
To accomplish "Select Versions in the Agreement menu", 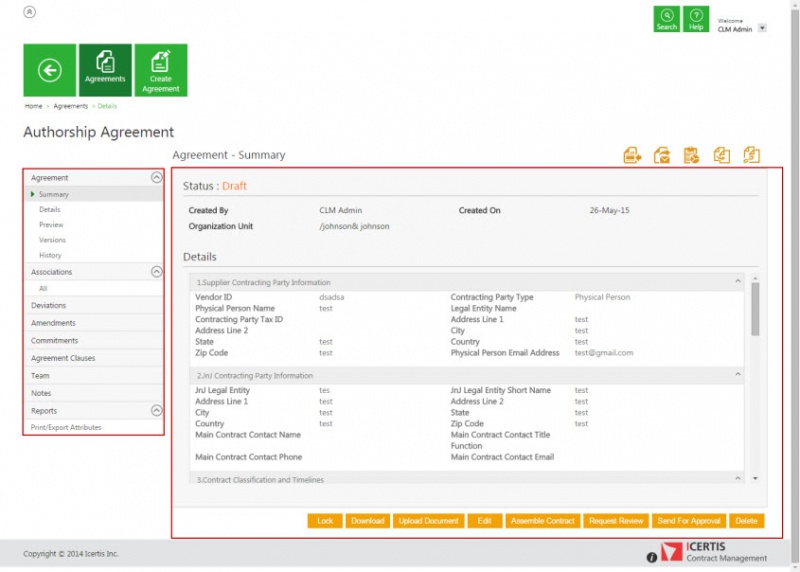I will click(x=52, y=240).
